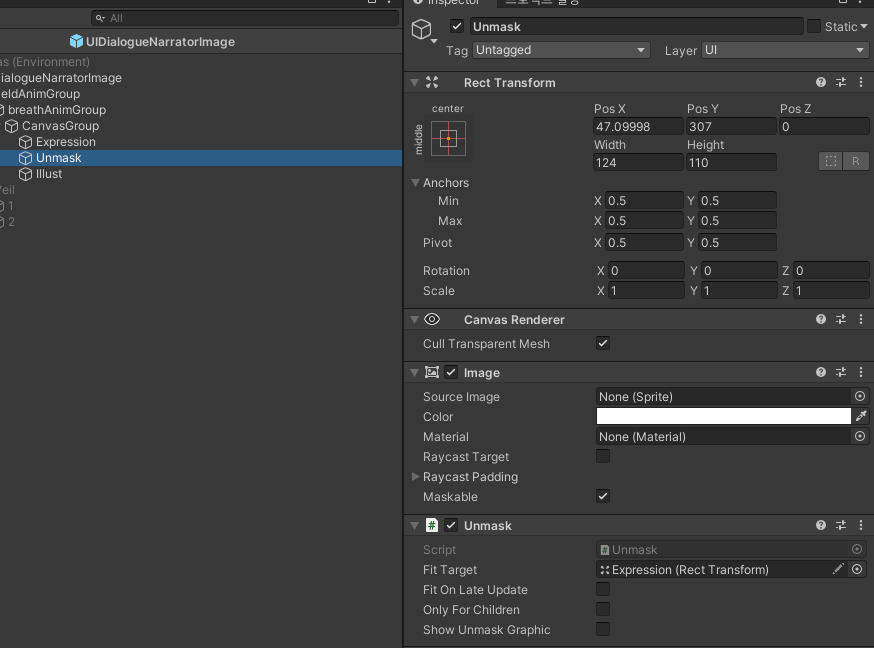Open the GameObject icon picker in Inspector
874x648 pixels.
click(x=422, y=29)
